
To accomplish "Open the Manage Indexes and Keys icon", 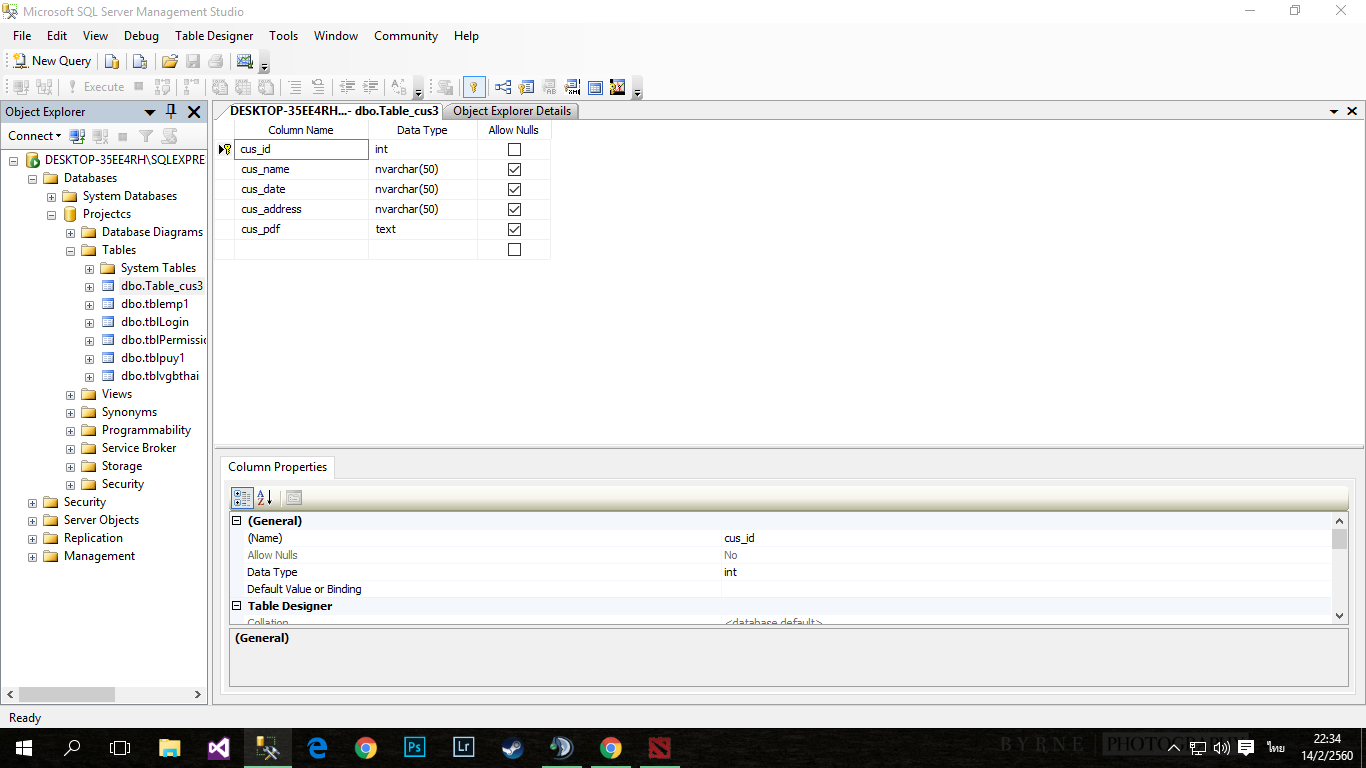I will click(526, 87).
